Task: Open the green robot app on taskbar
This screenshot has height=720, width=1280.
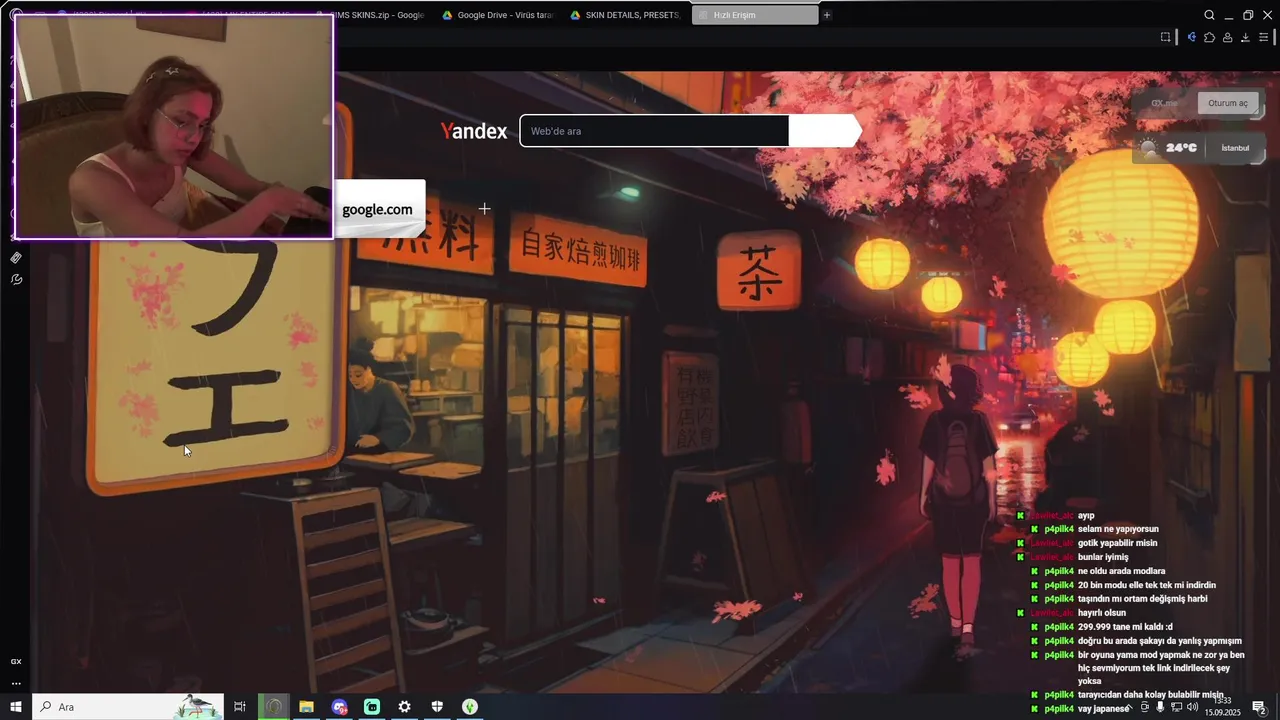Action: tap(372, 707)
